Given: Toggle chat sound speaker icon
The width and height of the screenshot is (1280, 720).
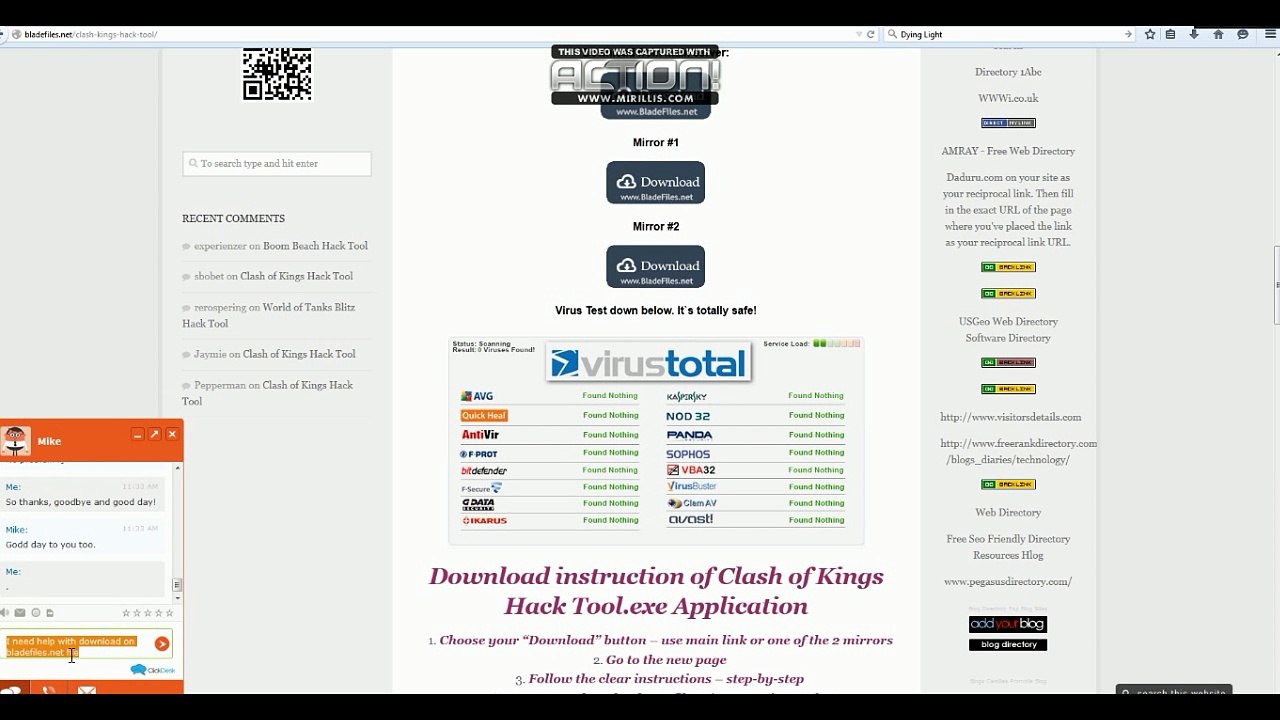Looking at the screenshot, I should coord(5,613).
